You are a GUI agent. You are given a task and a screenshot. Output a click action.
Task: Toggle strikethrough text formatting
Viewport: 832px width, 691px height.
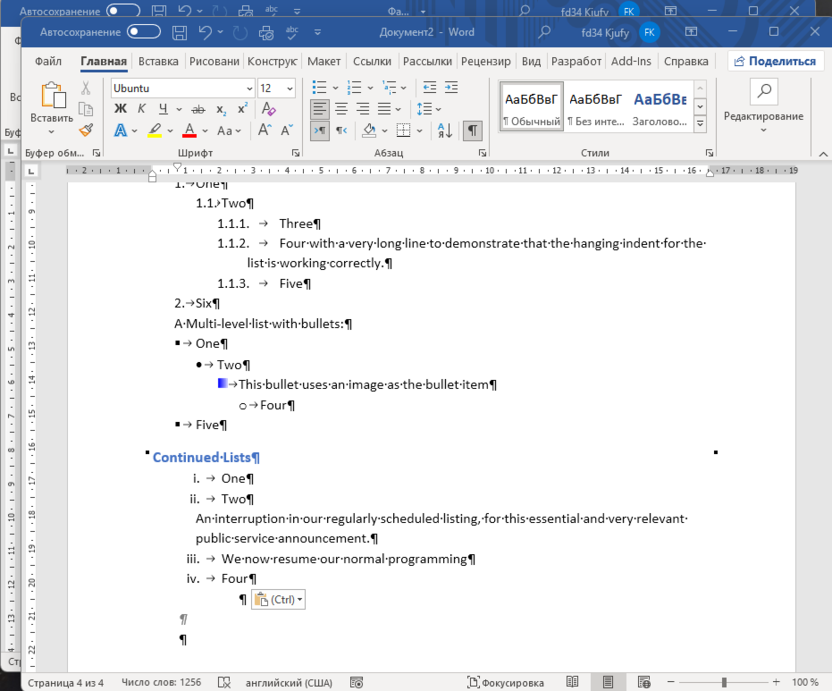click(198, 109)
